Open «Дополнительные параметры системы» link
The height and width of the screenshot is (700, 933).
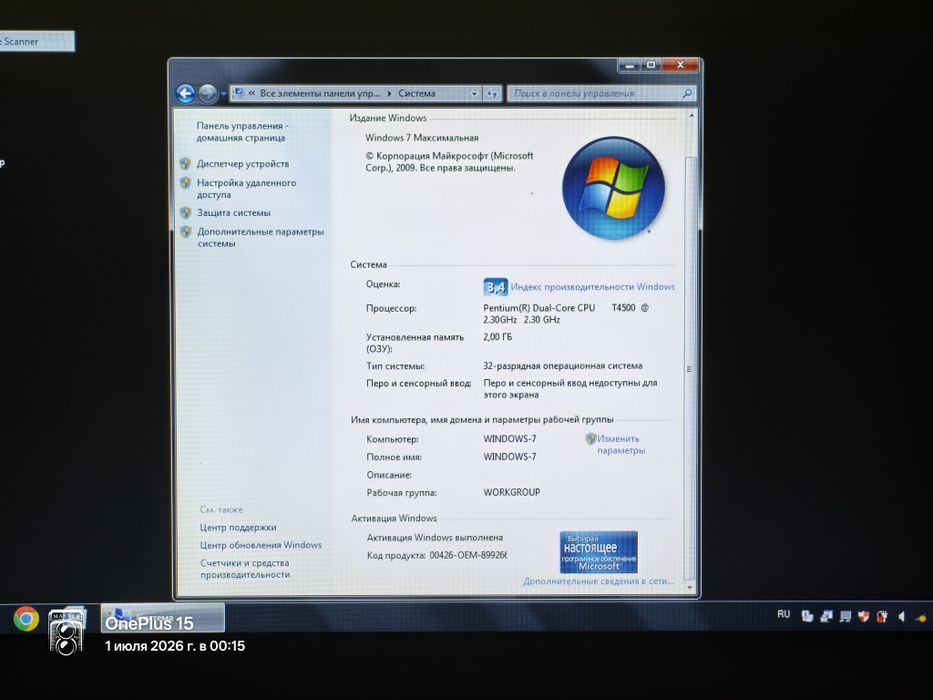pos(261,238)
